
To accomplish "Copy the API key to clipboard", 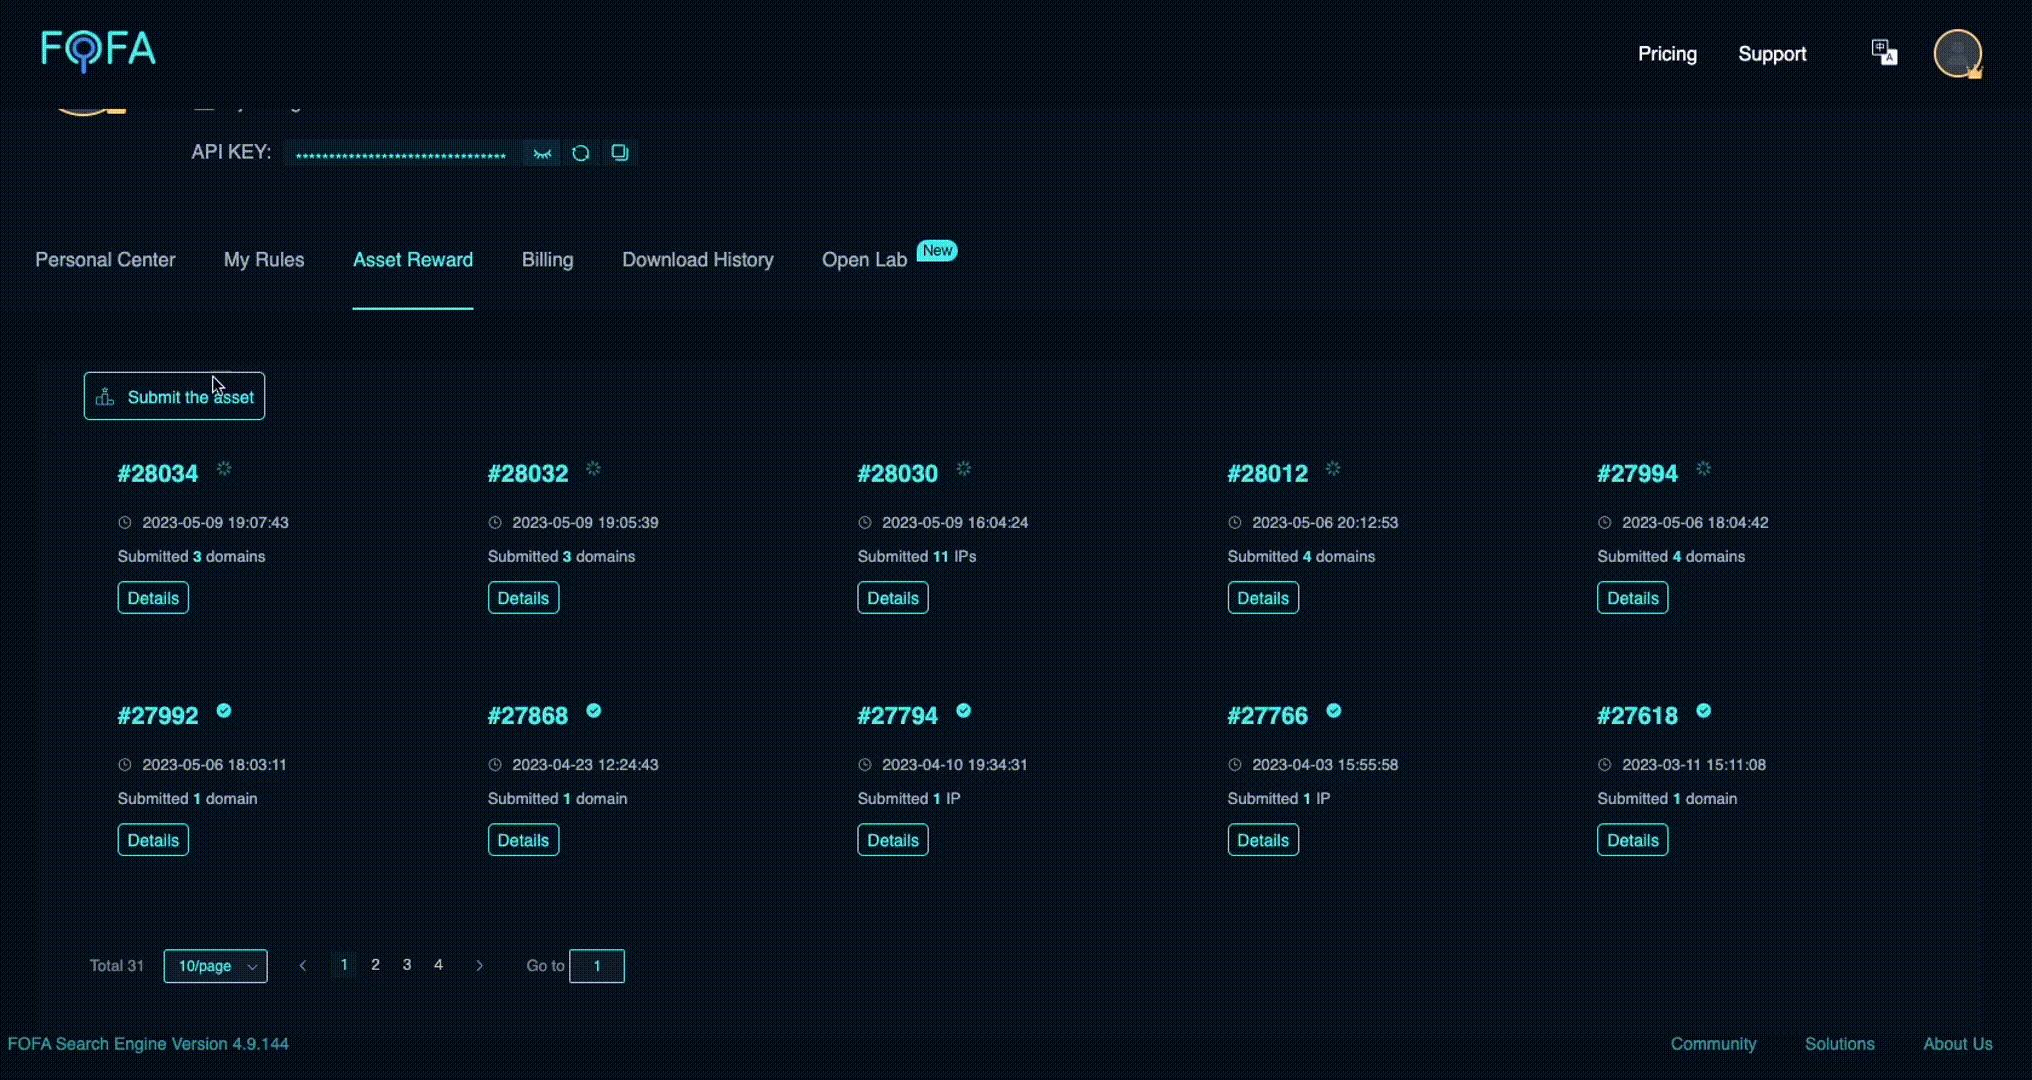I will (620, 153).
